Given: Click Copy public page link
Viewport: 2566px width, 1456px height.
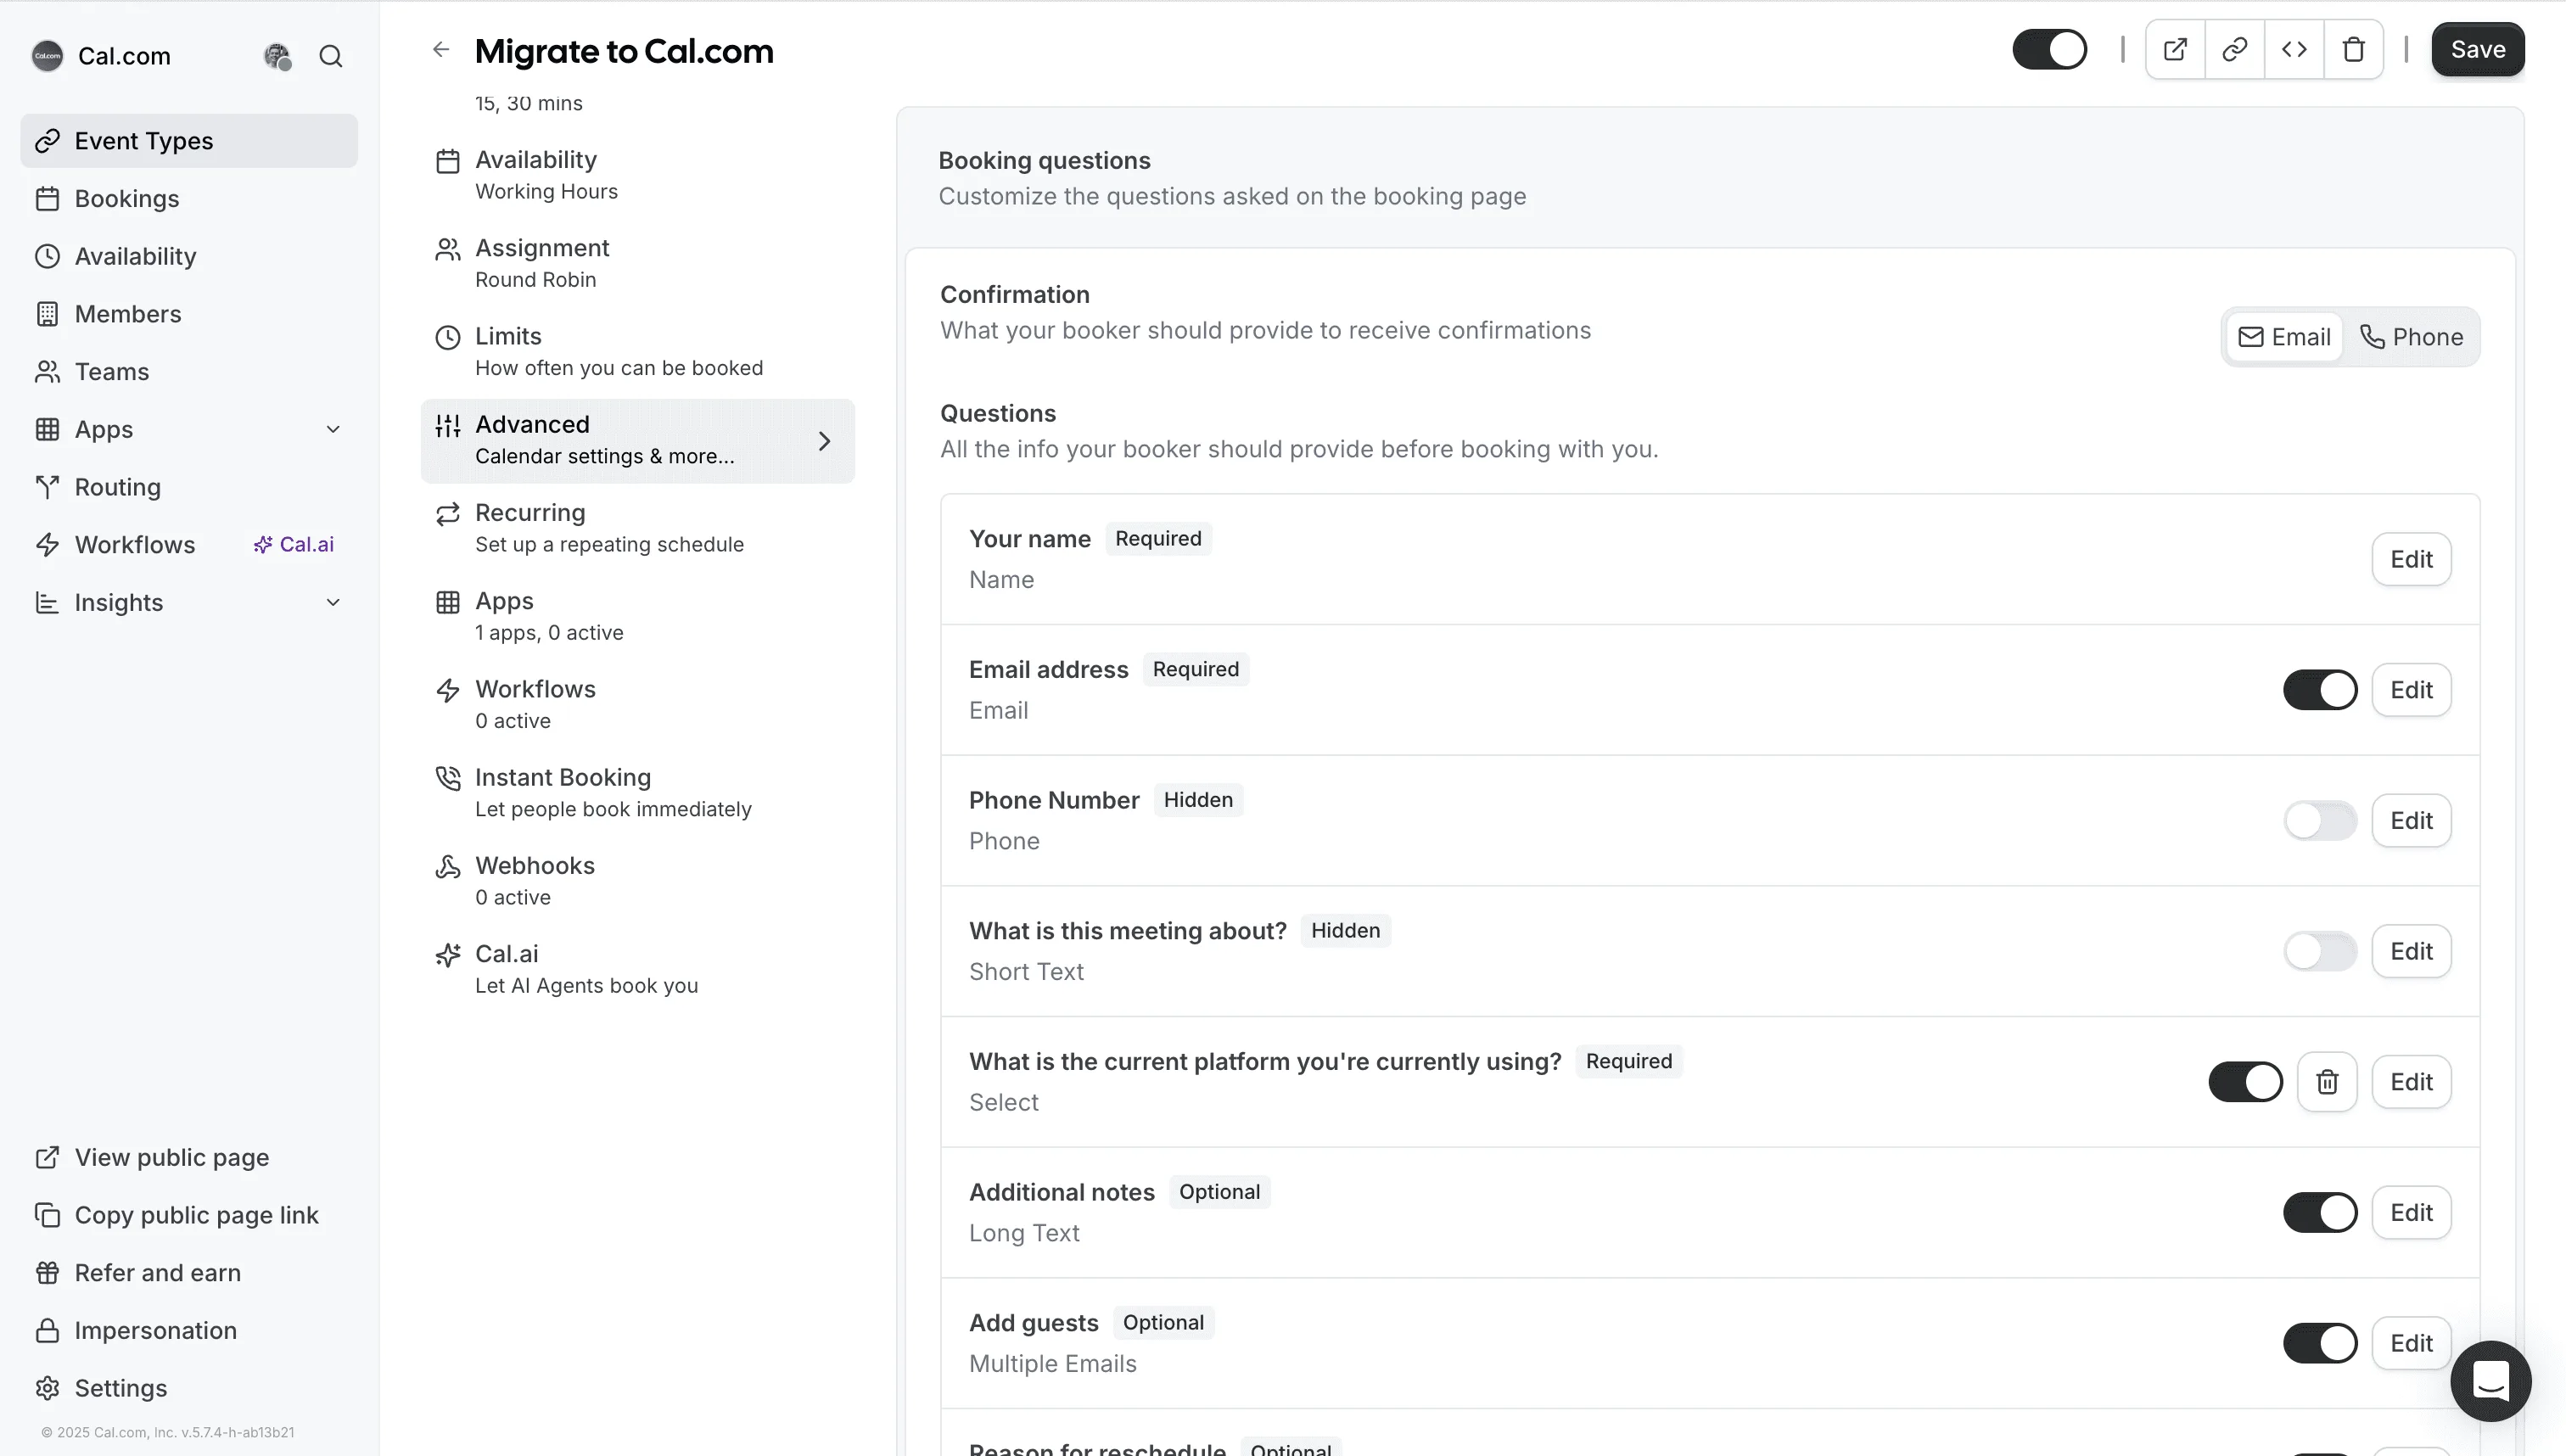Looking at the screenshot, I should click(x=189, y=1215).
